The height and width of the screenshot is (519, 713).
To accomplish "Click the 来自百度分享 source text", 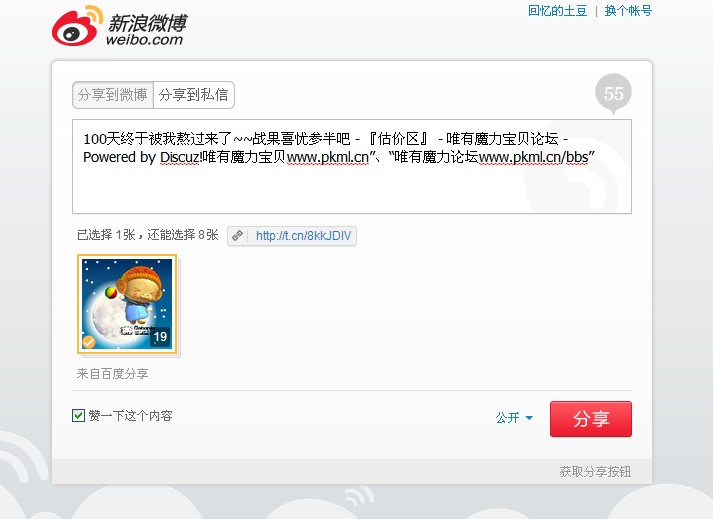I will point(112,374).
